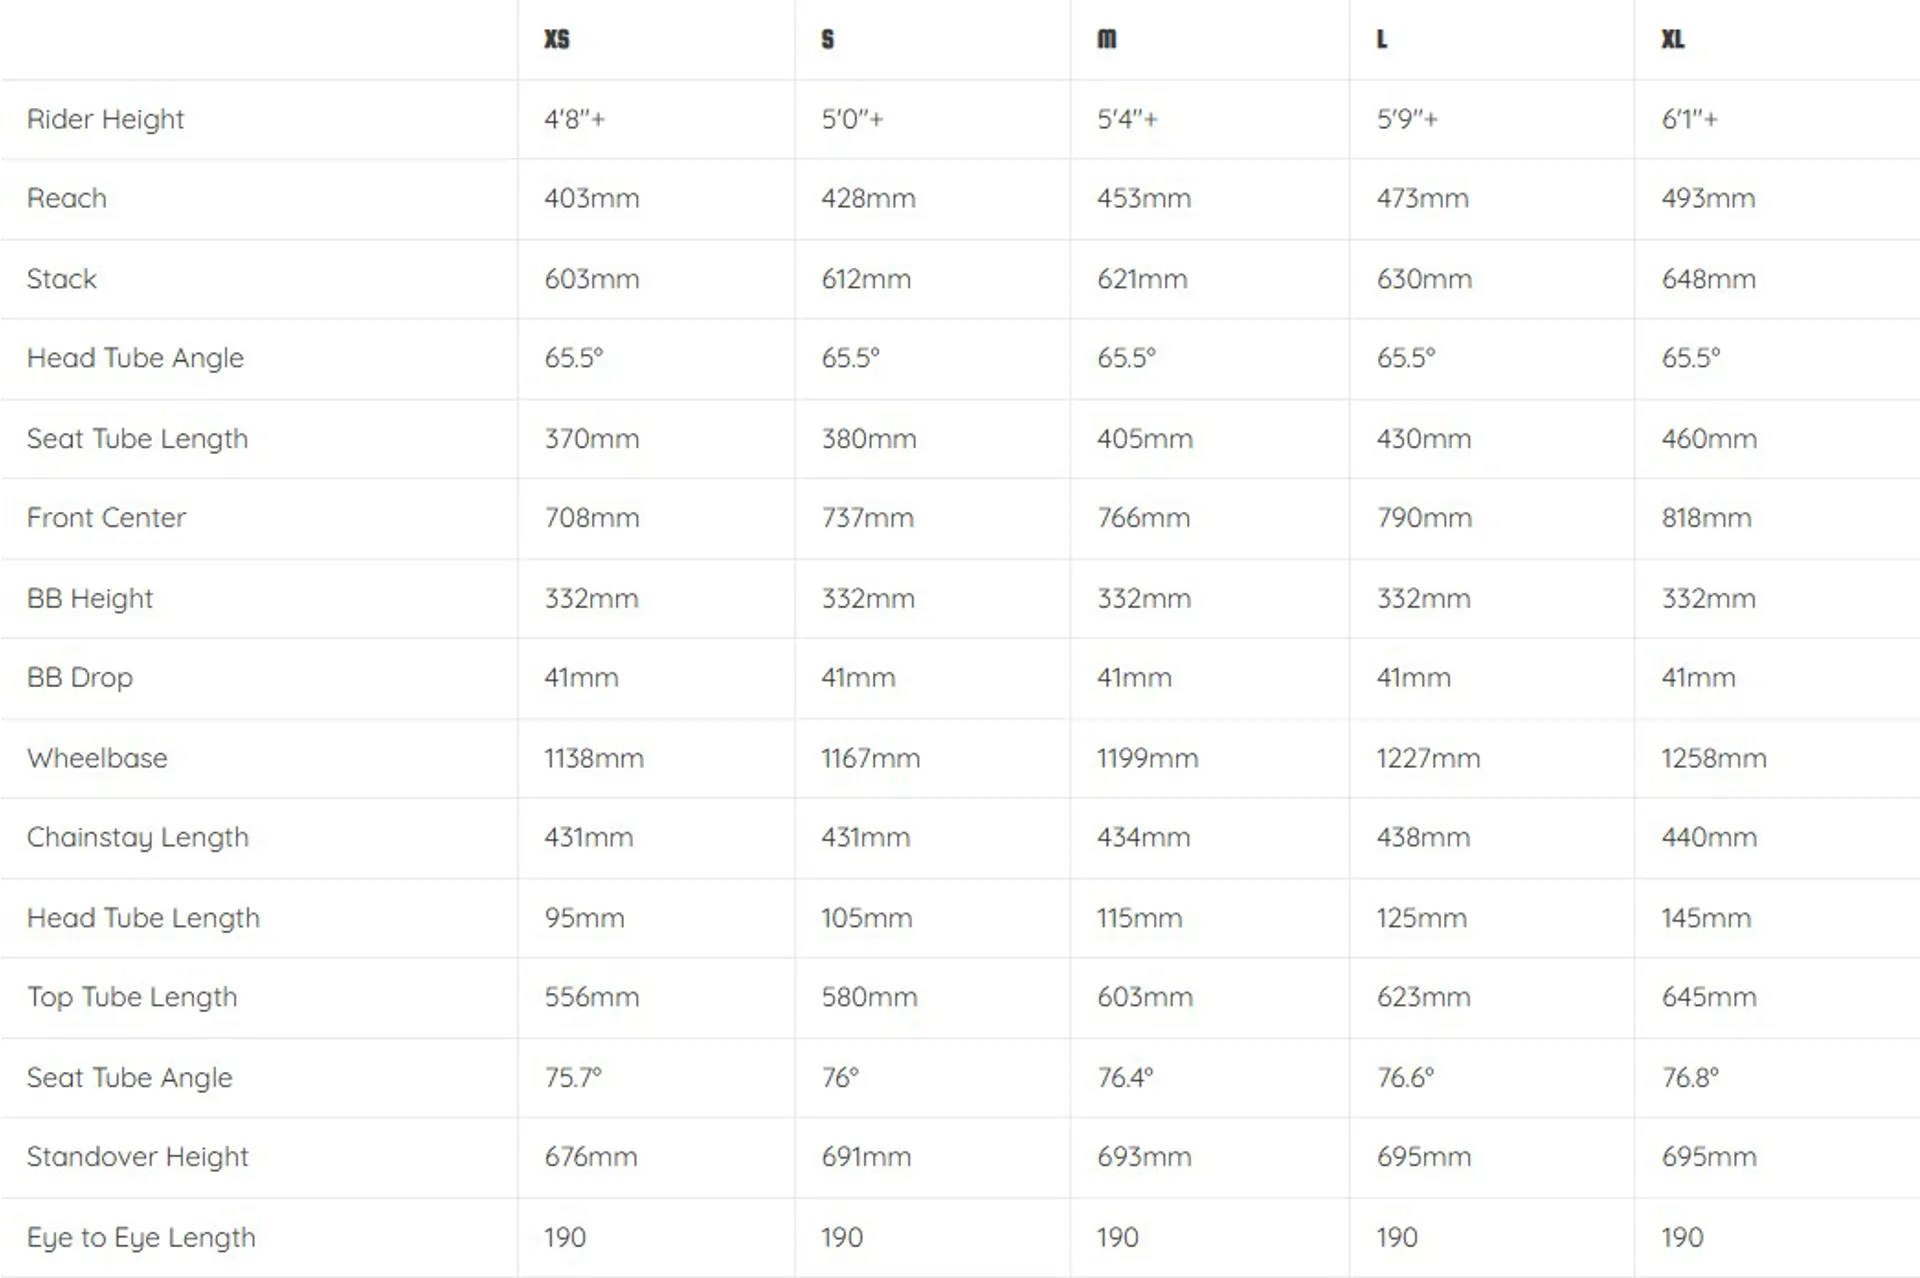This screenshot has height=1278, width=1920.
Task: Click the 1199mm wheelbase value for M
Action: [1147, 758]
